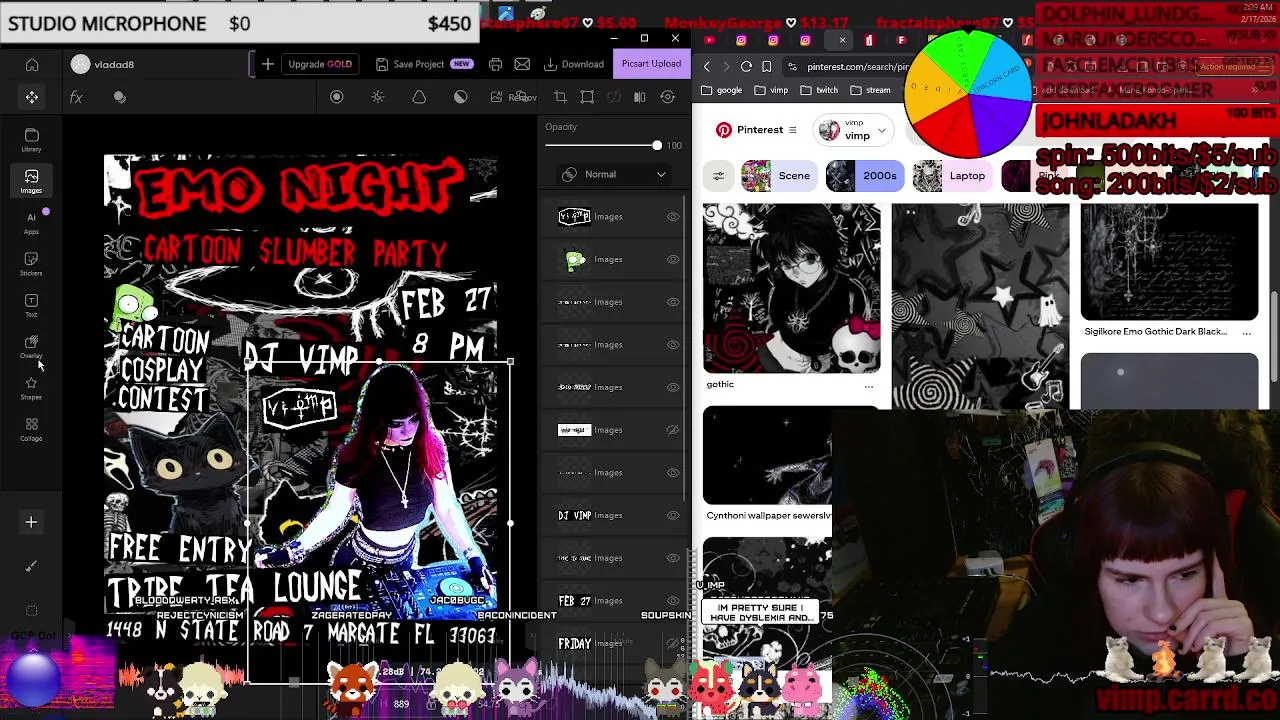
Task: Select the DJ VIMP layer row
Action: click(612, 515)
